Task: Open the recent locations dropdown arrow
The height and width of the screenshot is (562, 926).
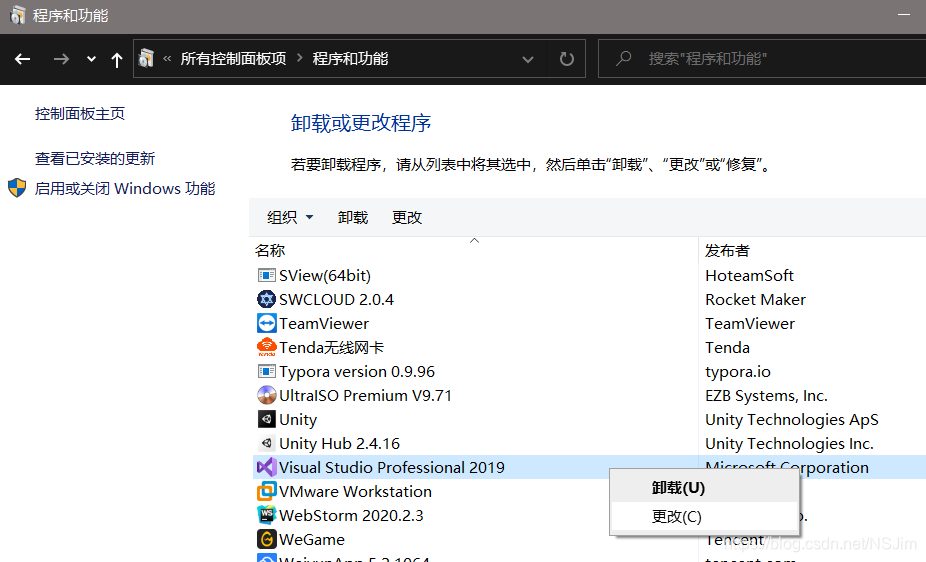Action: click(x=91, y=59)
